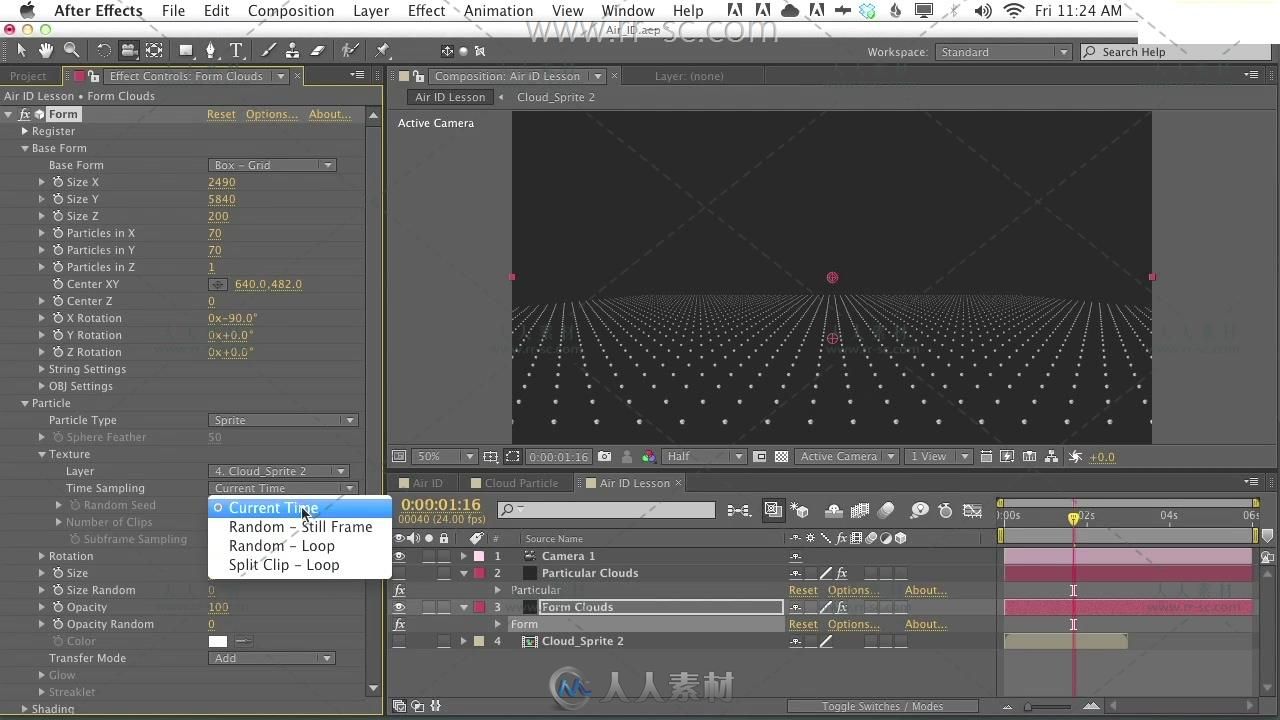Open composition mini-flowchart in timeline
The height and width of the screenshot is (720, 1280).
[738, 510]
